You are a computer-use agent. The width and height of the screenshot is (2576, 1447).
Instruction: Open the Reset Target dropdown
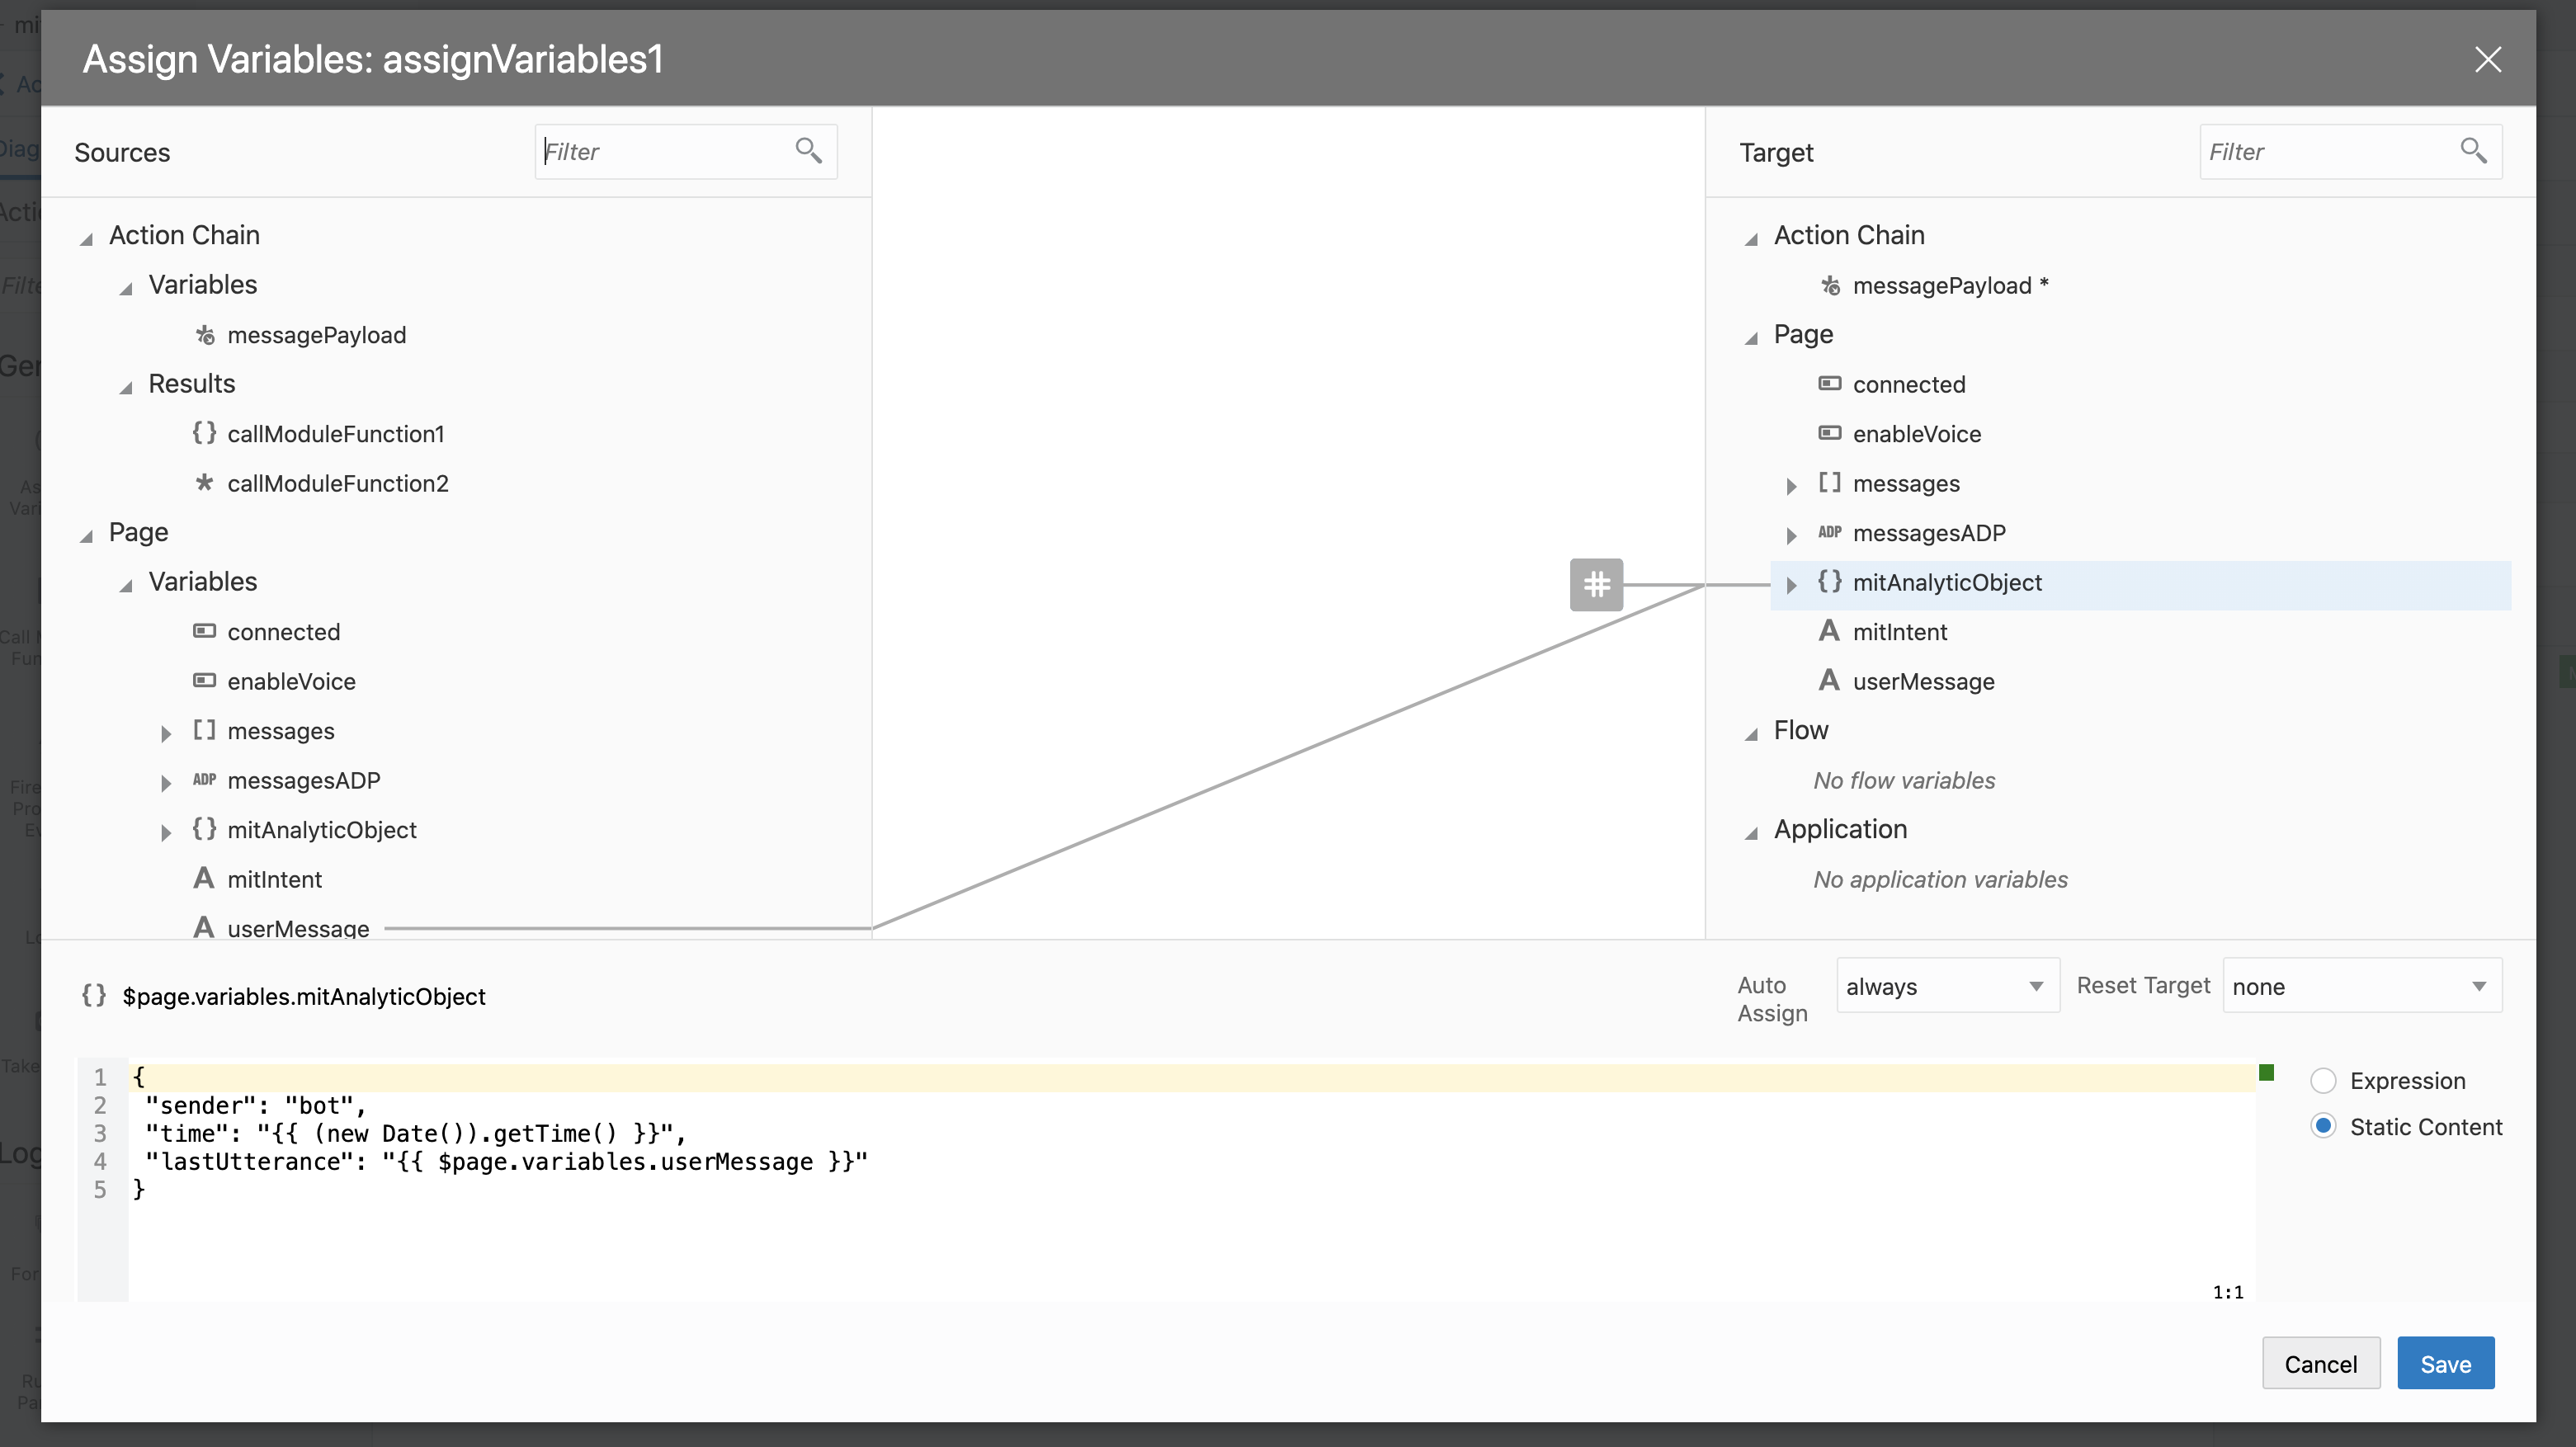click(x=2361, y=986)
